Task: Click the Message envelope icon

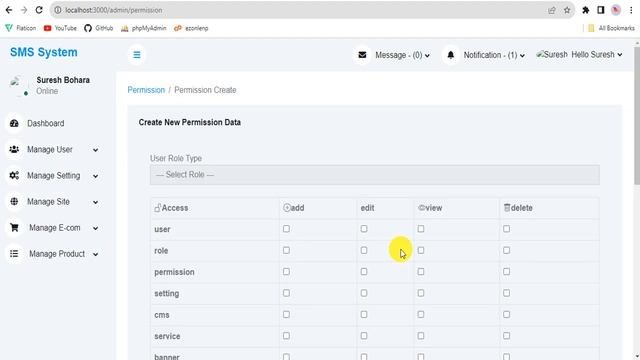Action: [x=362, y=55]
